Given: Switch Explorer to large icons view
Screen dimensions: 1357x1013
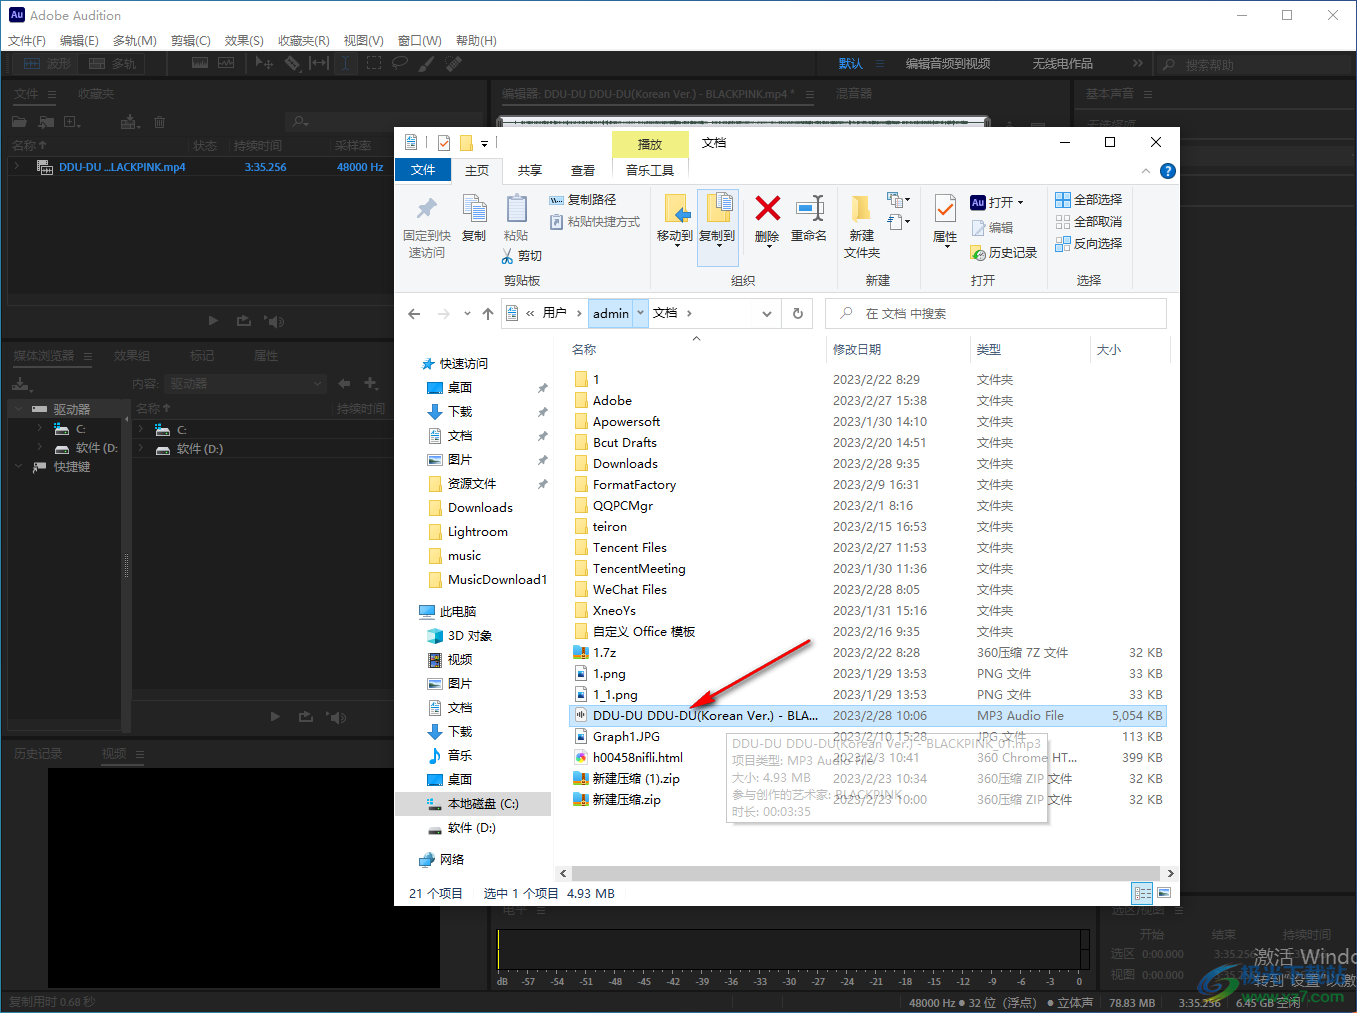Looking at the screenshot, I should coord(1164,893).
